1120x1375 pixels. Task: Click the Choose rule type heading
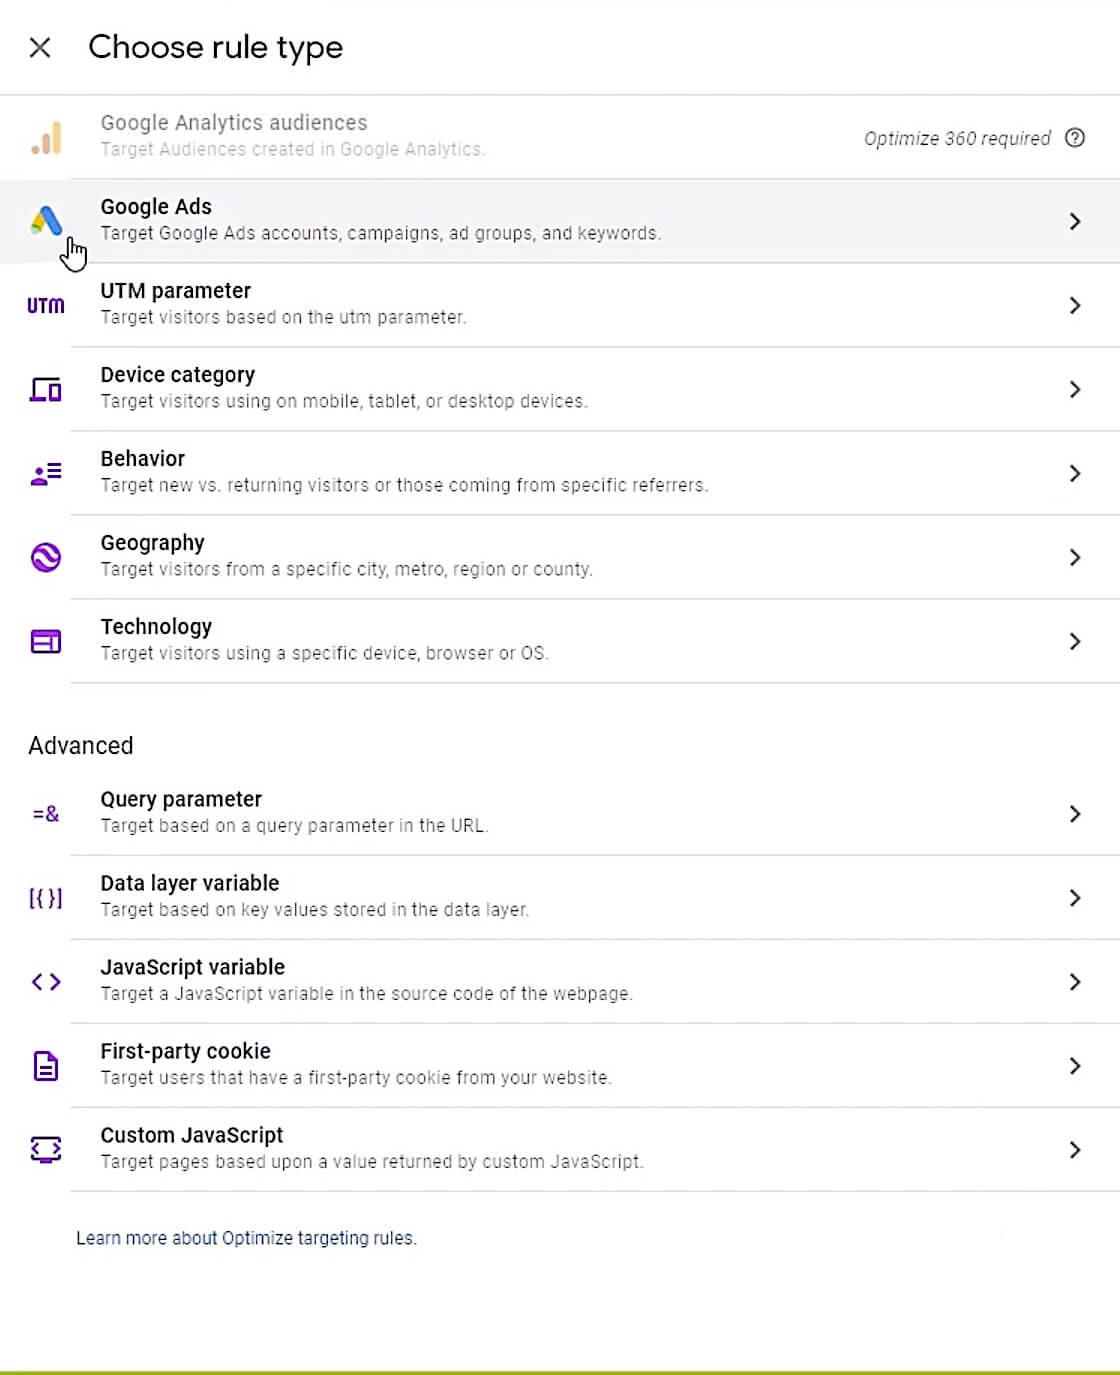(216, 47)
